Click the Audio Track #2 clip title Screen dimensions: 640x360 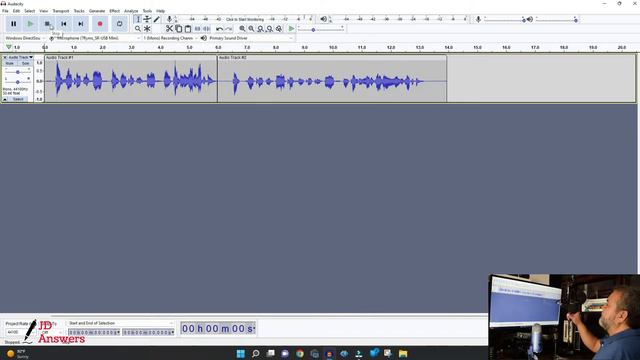[x=233, y=58]
